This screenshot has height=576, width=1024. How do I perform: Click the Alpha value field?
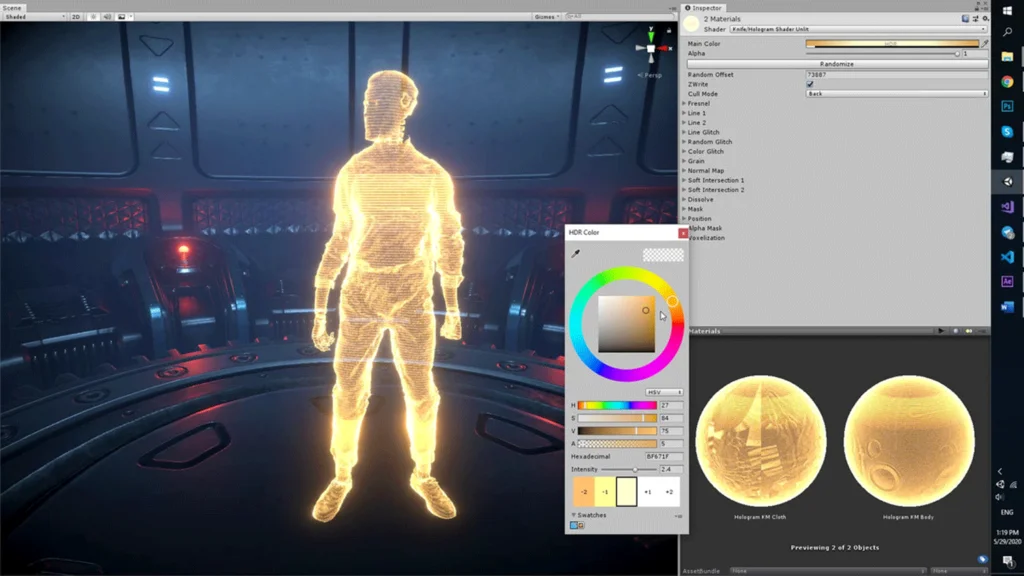coord(974,54)
